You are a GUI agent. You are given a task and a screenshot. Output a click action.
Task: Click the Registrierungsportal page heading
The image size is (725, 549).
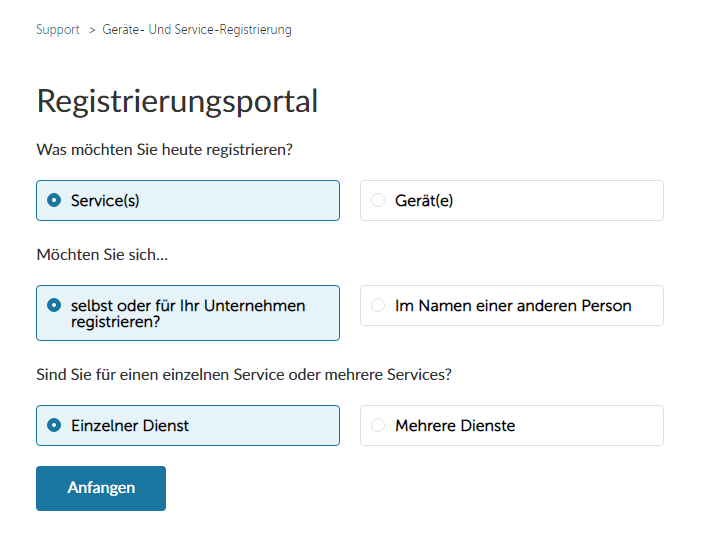[178, 102]
